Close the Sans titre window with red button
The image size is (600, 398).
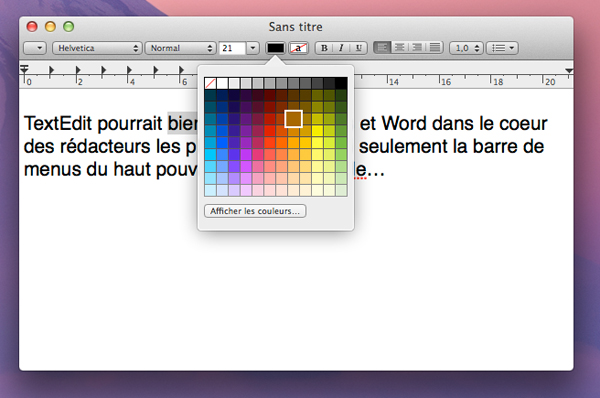pos(32,26)
